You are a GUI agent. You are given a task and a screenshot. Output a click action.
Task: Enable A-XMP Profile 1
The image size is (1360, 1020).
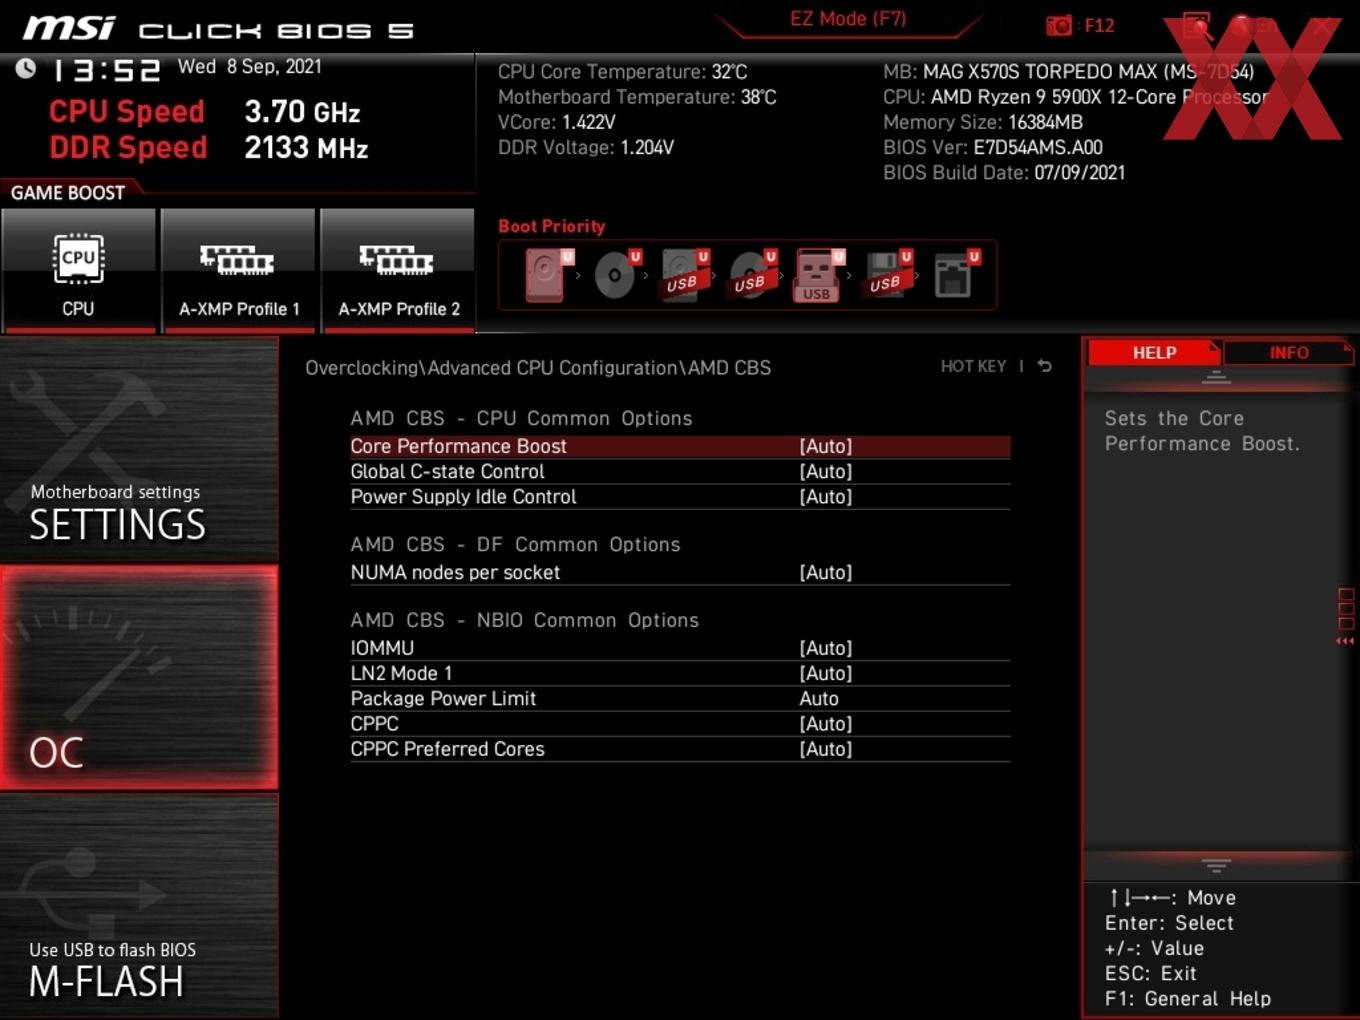click(x=238, y=270)
